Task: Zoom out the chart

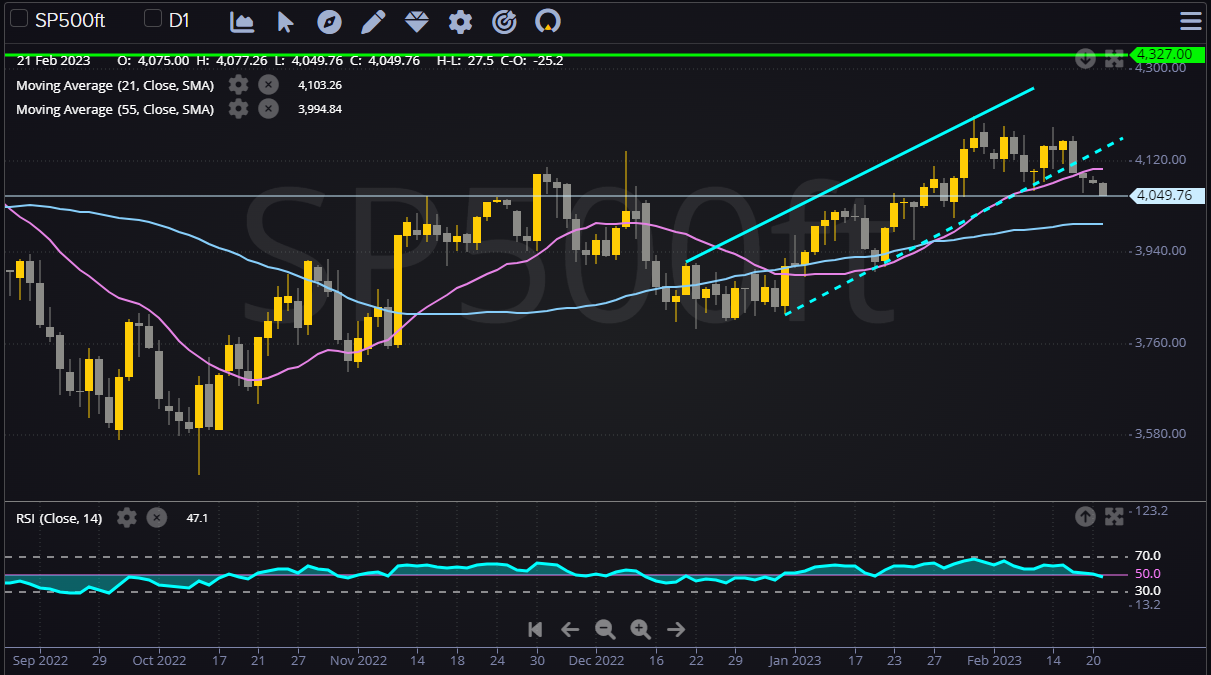Action: coord(605,629)
